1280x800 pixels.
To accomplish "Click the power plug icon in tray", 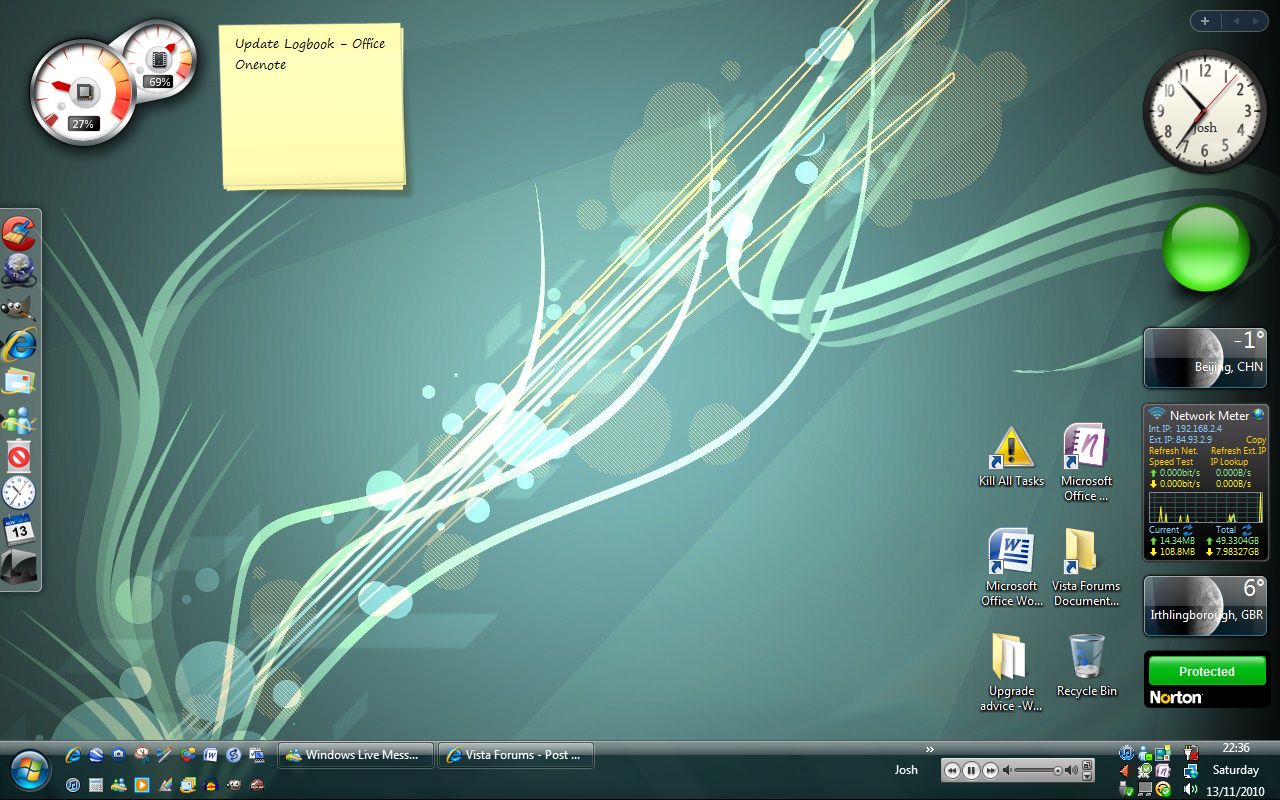I will [x=1190, y=752].
